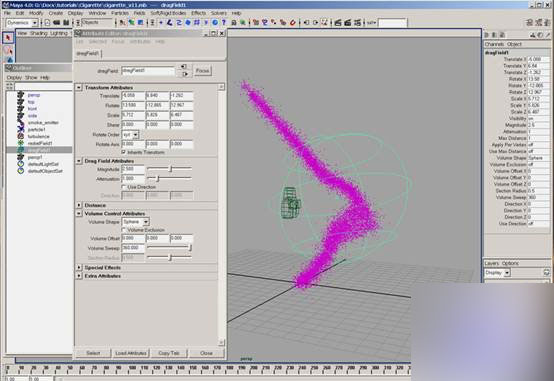Toggle the Inherits Transform checkbox
The width and height of the screenshot is (554, 381).
point(124,152)
